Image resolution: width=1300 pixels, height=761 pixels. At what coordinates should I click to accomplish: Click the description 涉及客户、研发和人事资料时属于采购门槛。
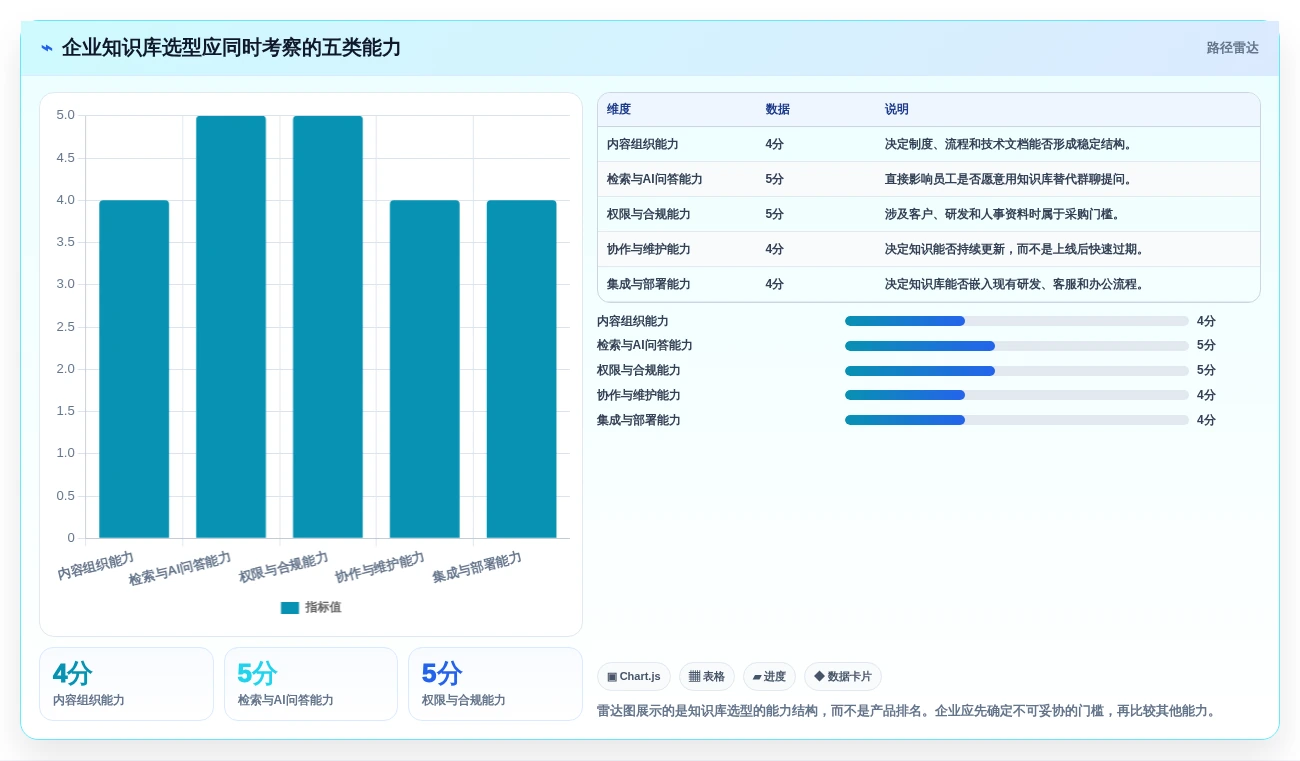1005,214
